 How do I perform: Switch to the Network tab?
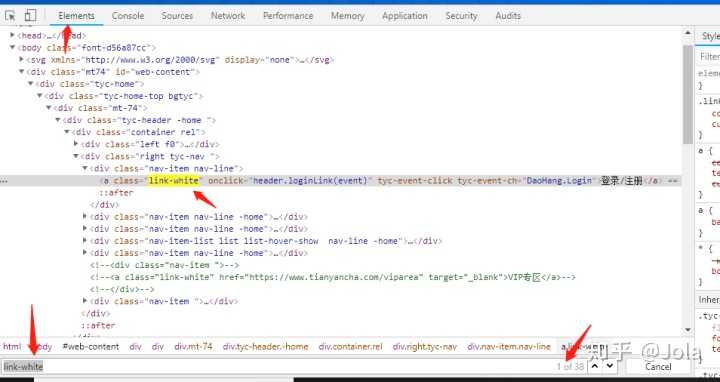pos(228,16)
